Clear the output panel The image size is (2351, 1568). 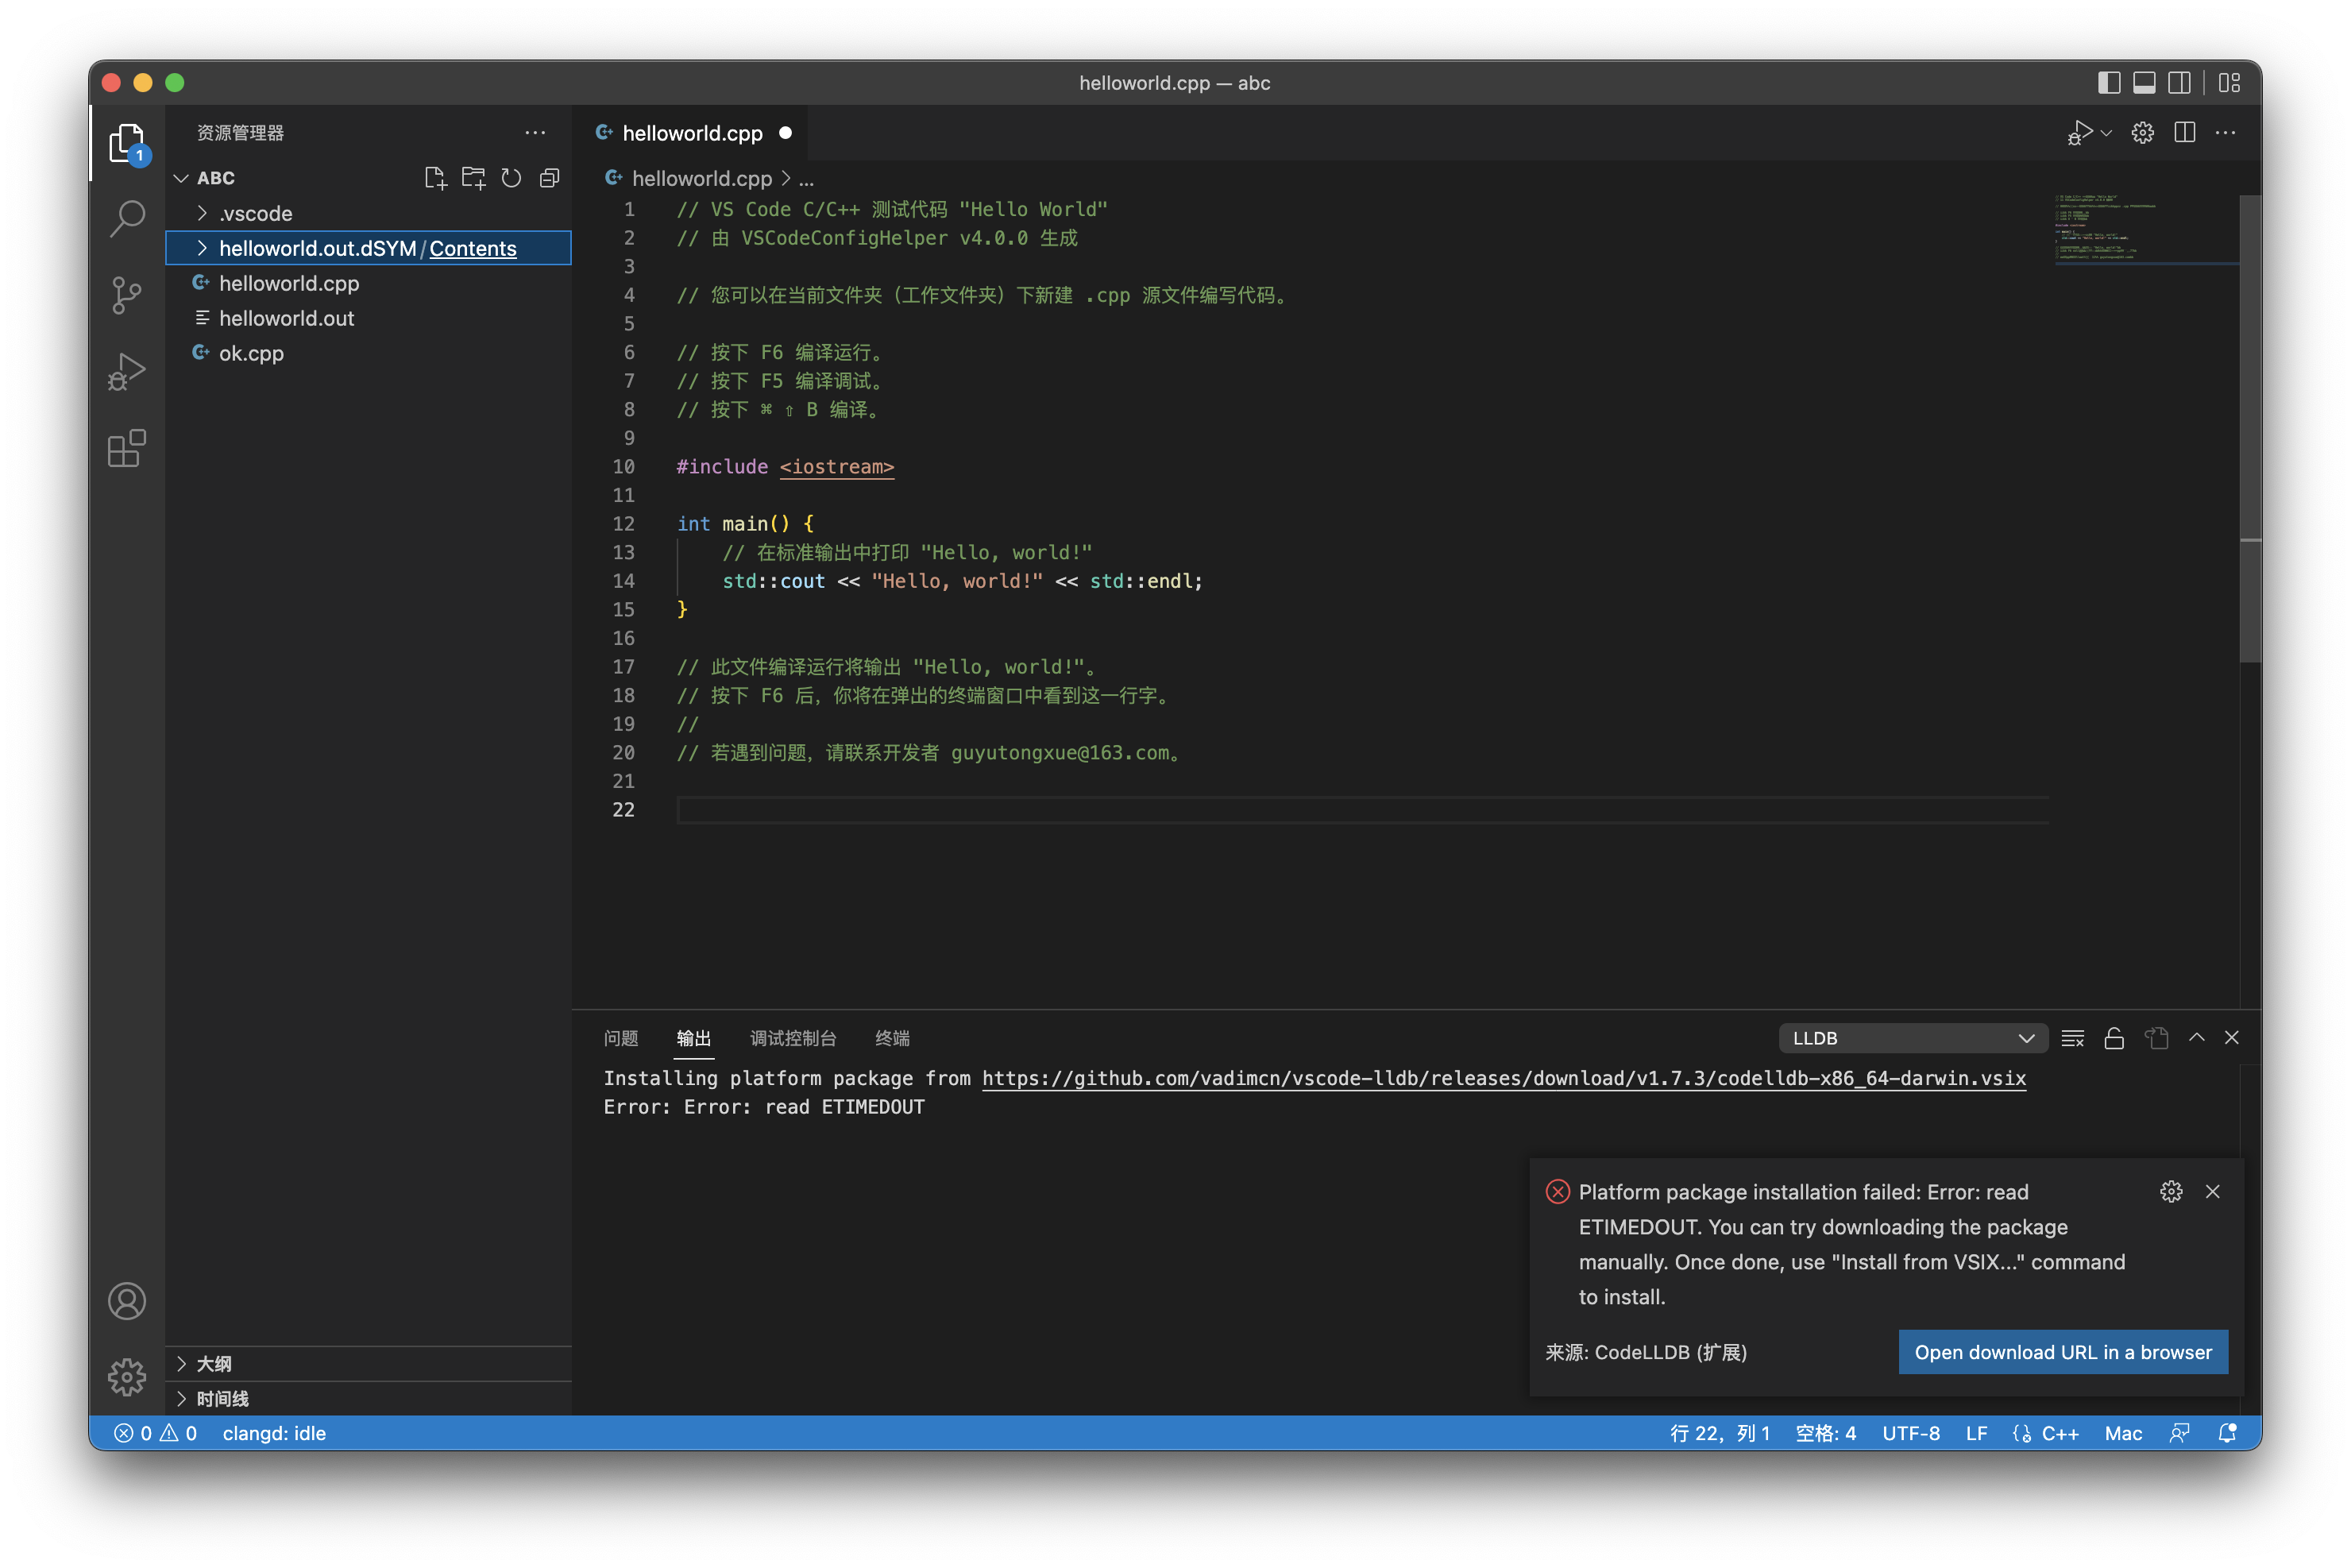click(2073, 1038)
